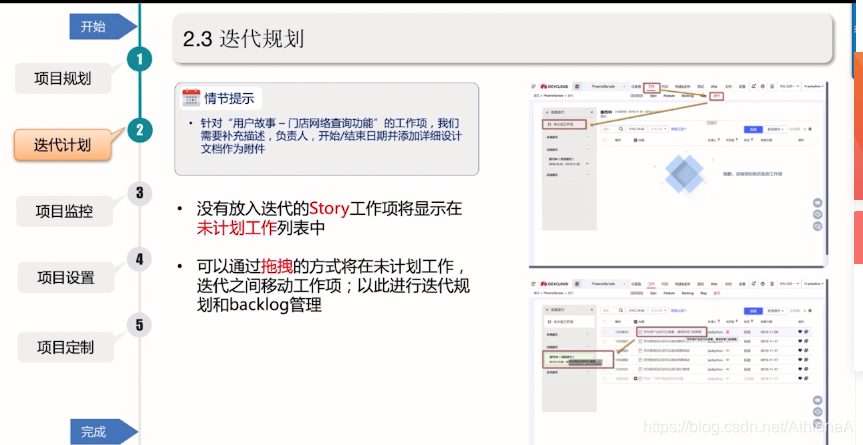The image size is (863, 445).
Task: Click blue 新建 button in lower screenshot
Action: [753, 311]
